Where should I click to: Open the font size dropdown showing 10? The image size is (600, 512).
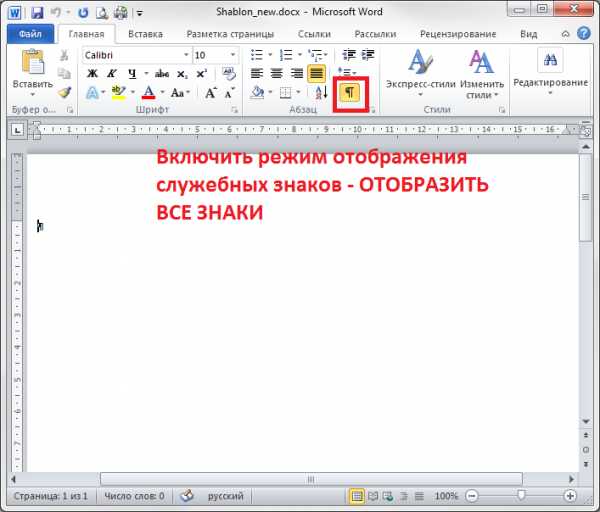[x=233, y=55]
